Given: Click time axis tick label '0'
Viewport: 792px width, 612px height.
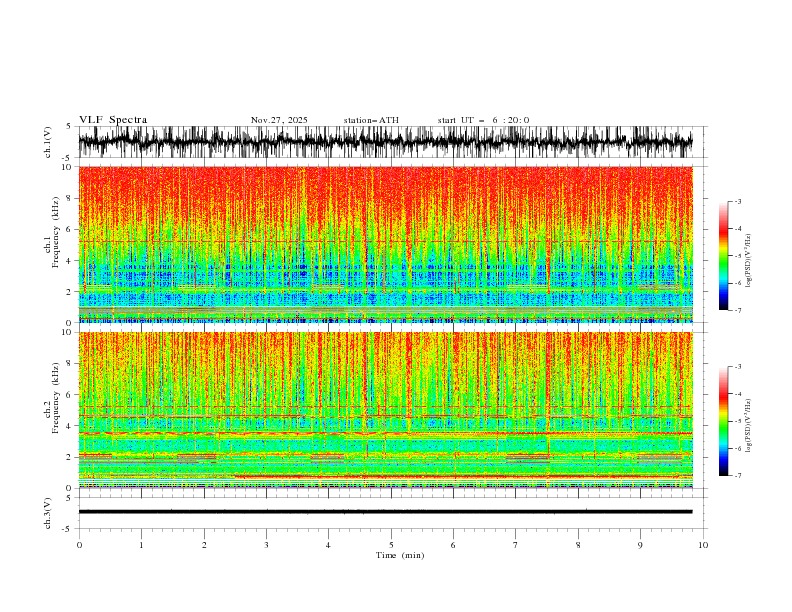Looking at the screenshot, I should tap(79, 545).
